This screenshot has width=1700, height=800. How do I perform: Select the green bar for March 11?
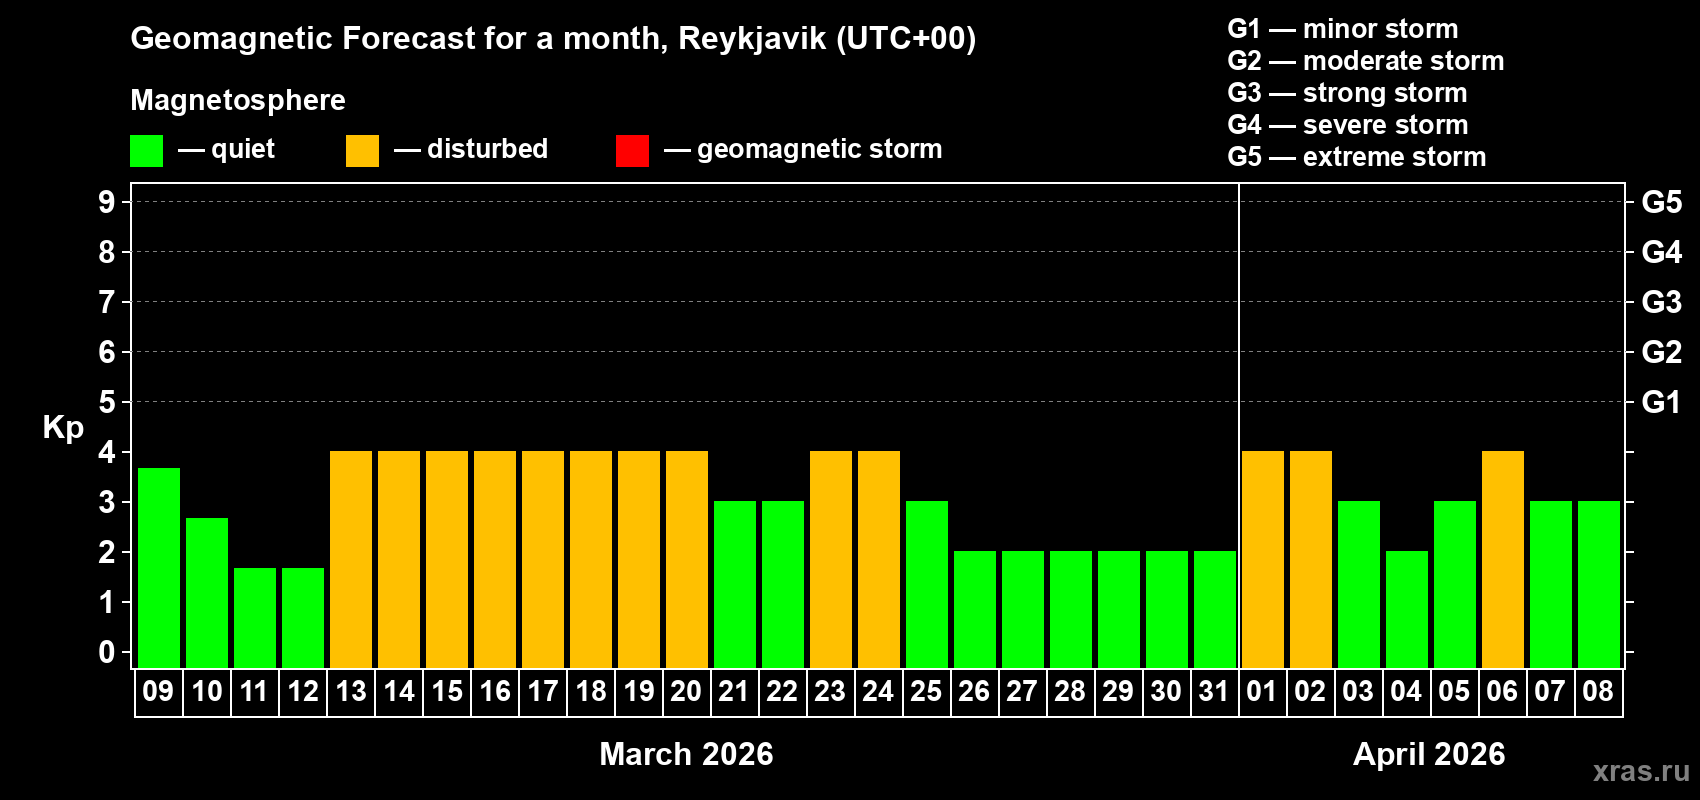click(x=255, y=618)
